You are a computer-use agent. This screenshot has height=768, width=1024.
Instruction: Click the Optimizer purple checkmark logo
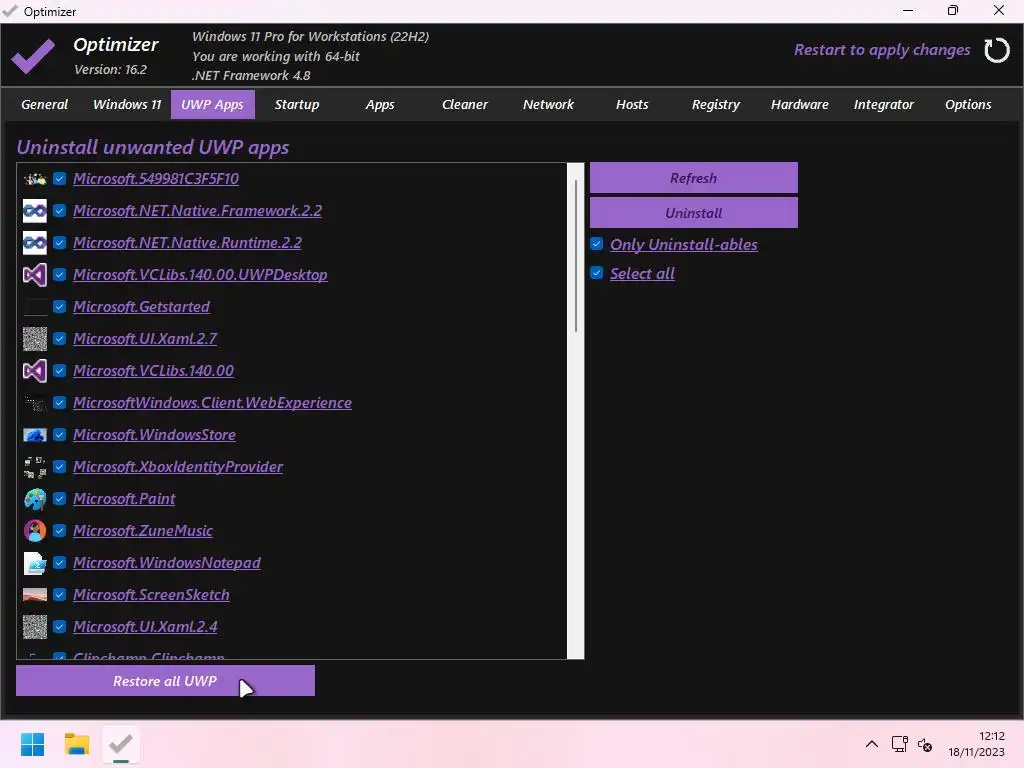tap(33, 56)
